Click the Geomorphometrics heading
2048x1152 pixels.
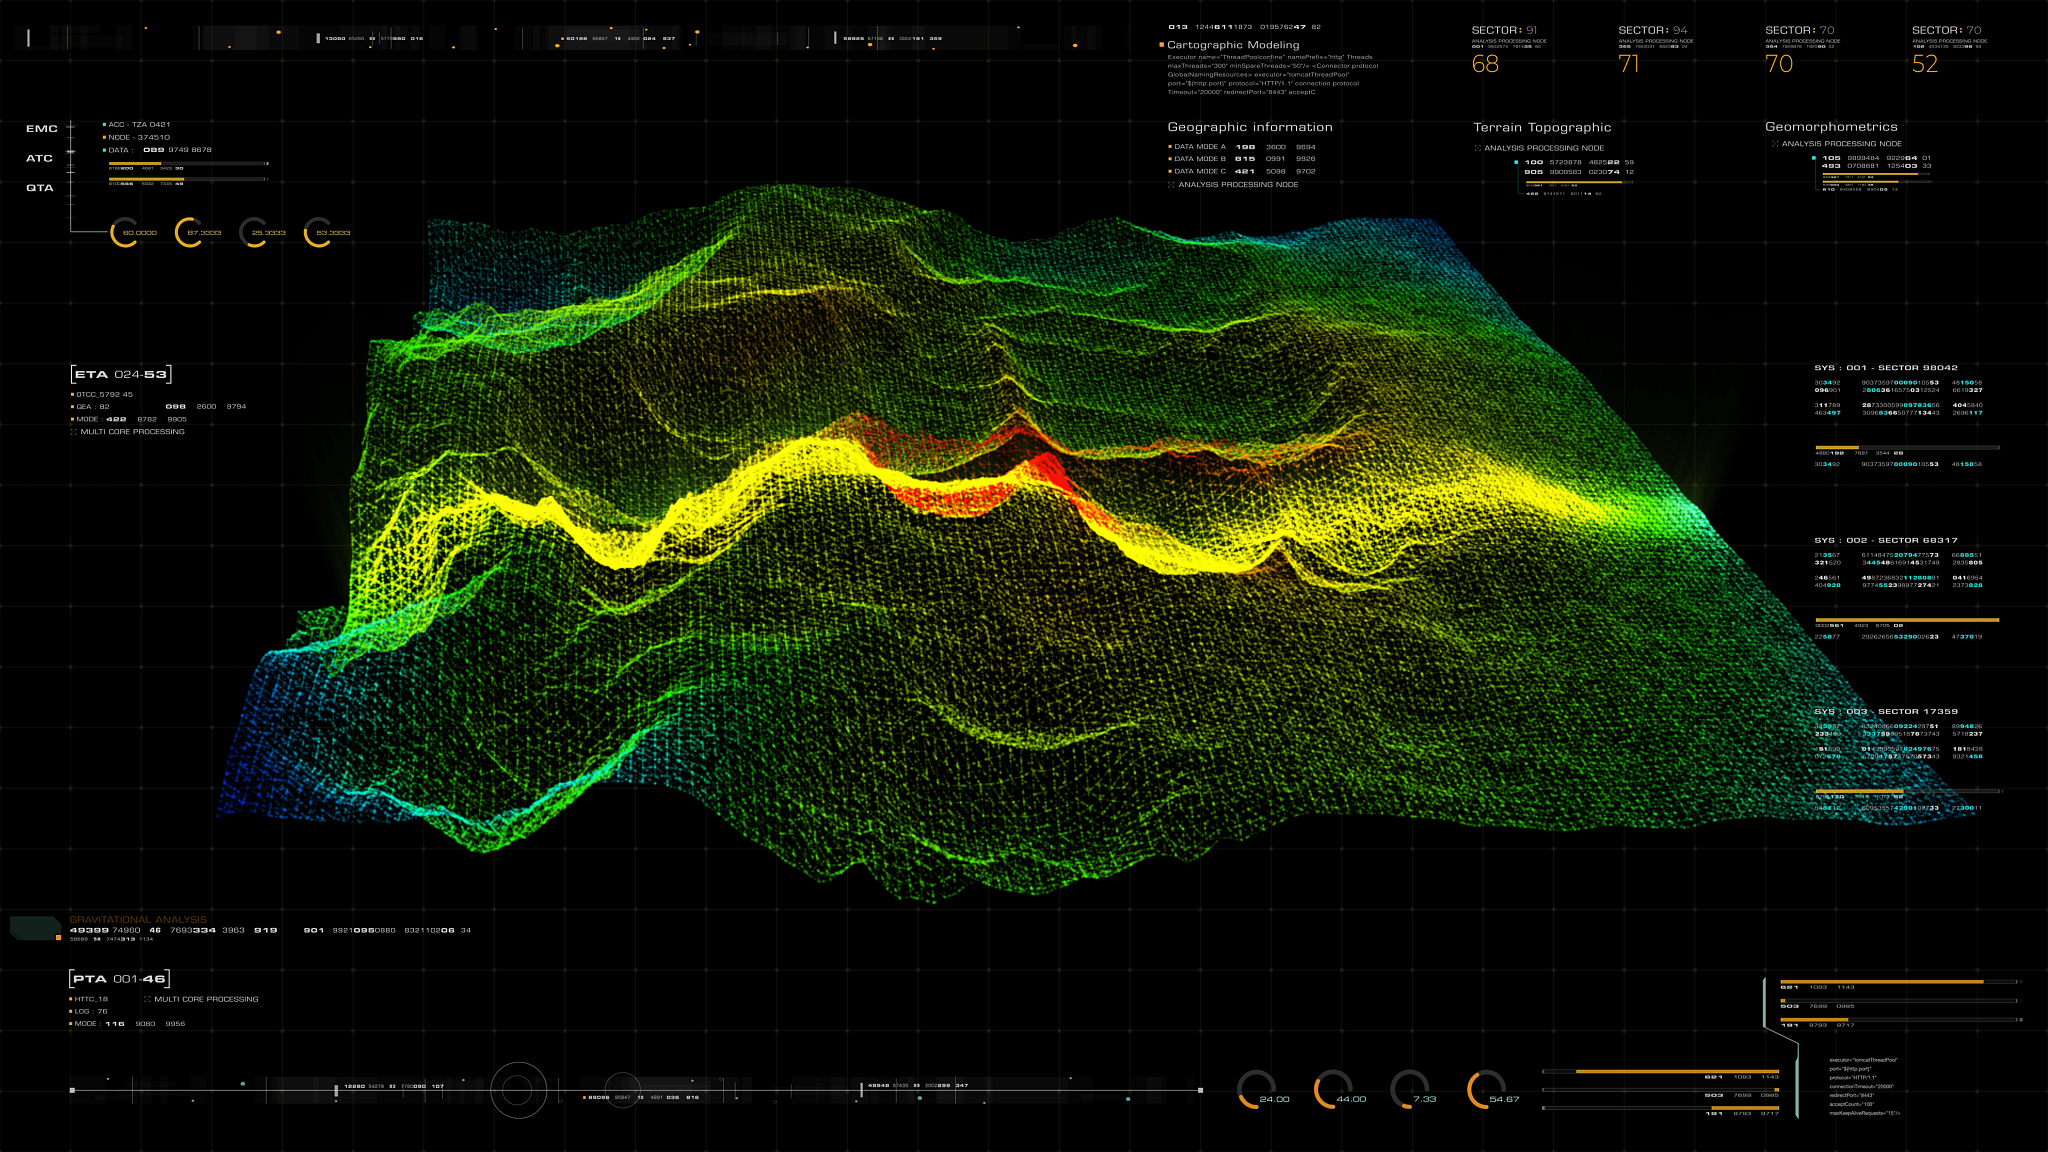[1830, 127]
